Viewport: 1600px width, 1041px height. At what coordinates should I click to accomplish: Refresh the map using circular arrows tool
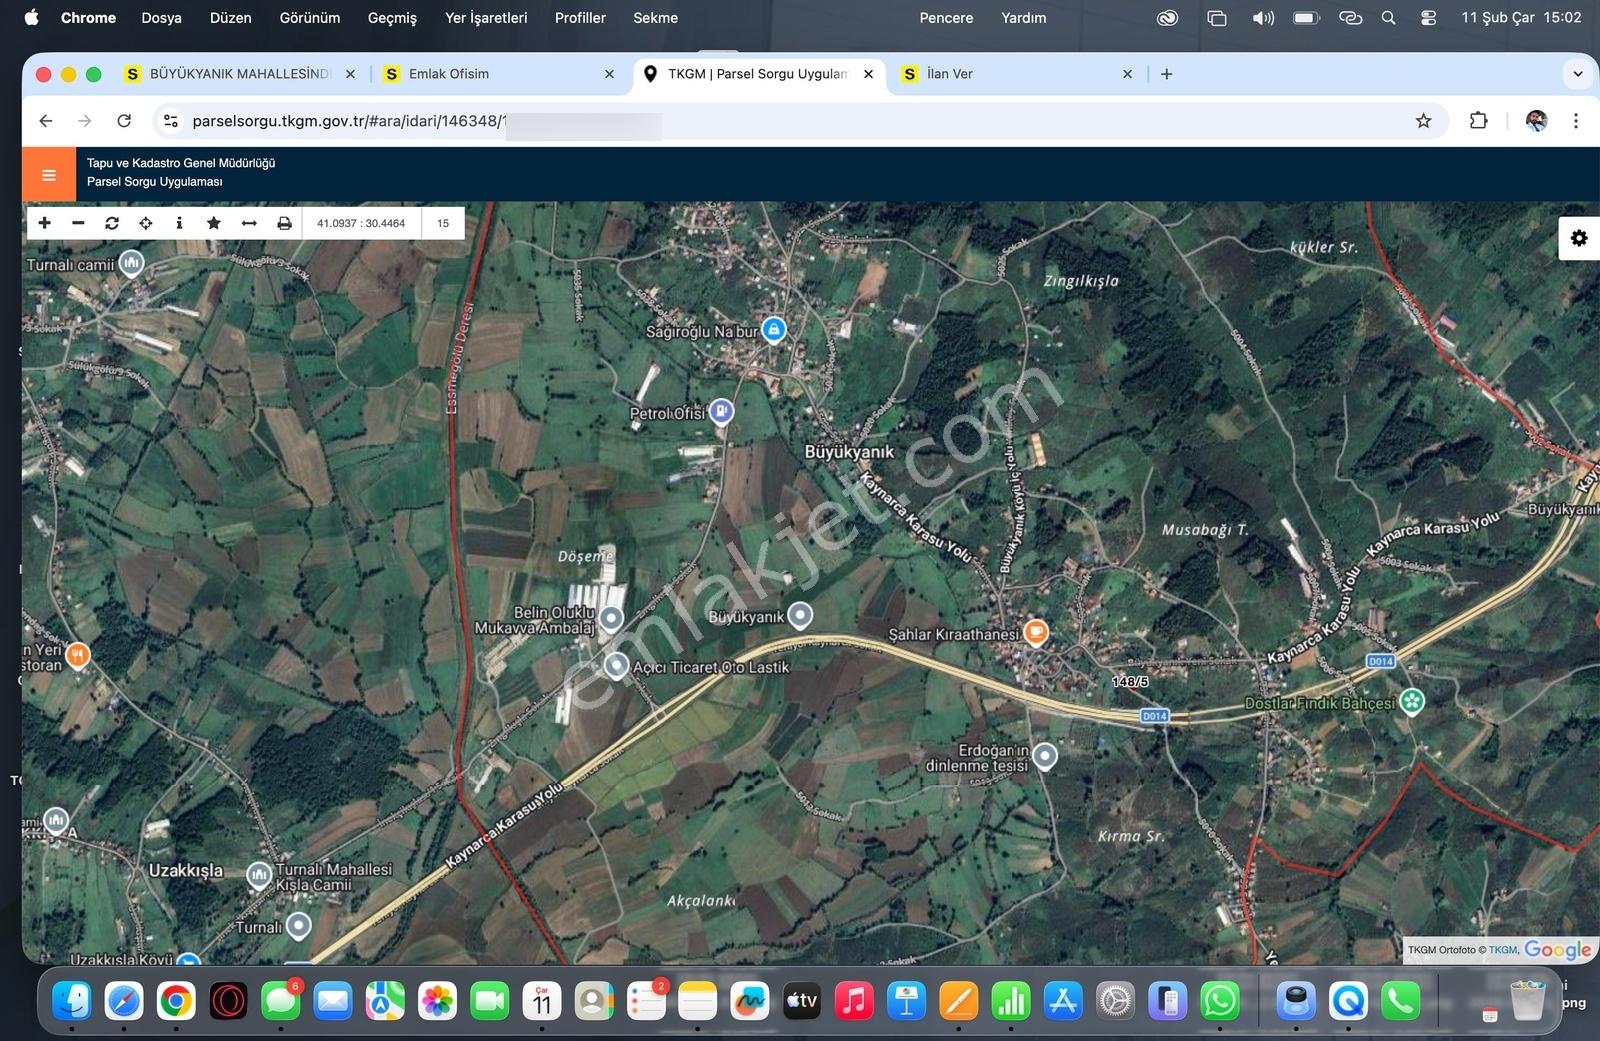[112, 223]
